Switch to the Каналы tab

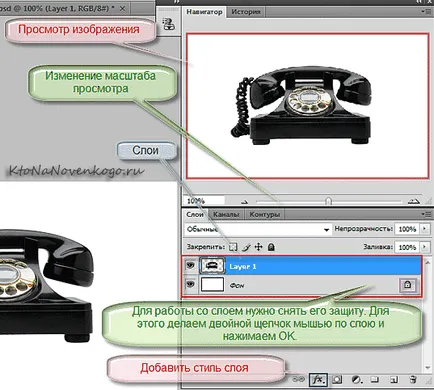pos(226,214)
